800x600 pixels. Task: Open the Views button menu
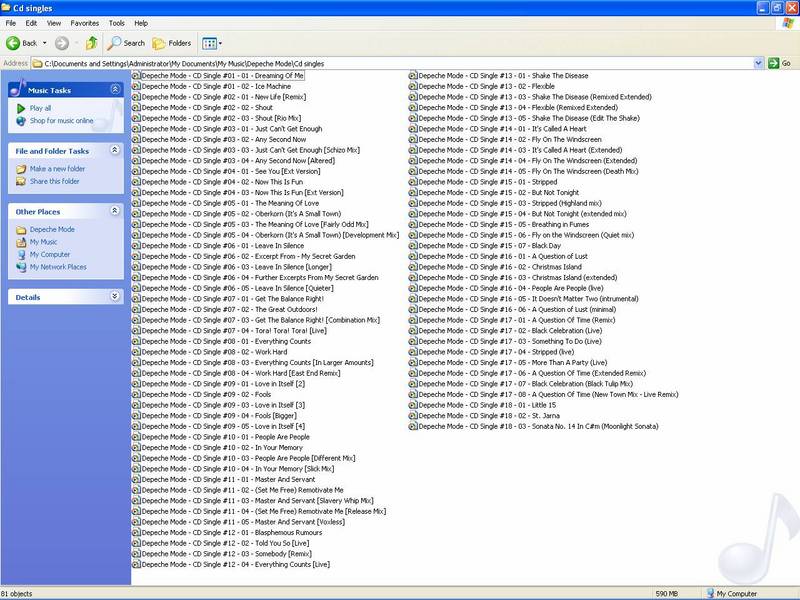[212, 43]
